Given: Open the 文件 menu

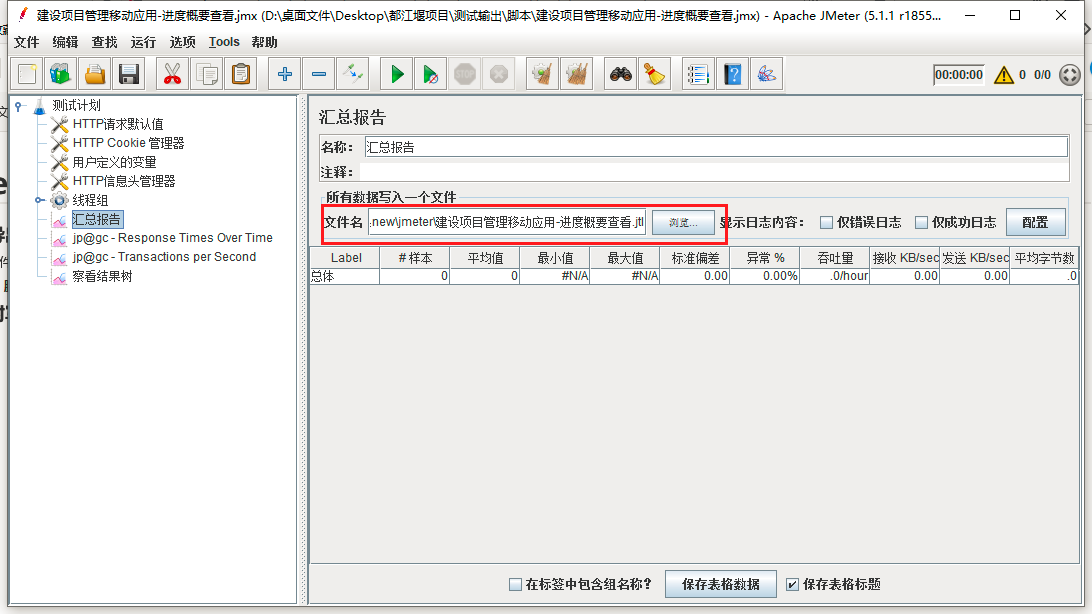Looking at the screenshot, I should point(26,42).
